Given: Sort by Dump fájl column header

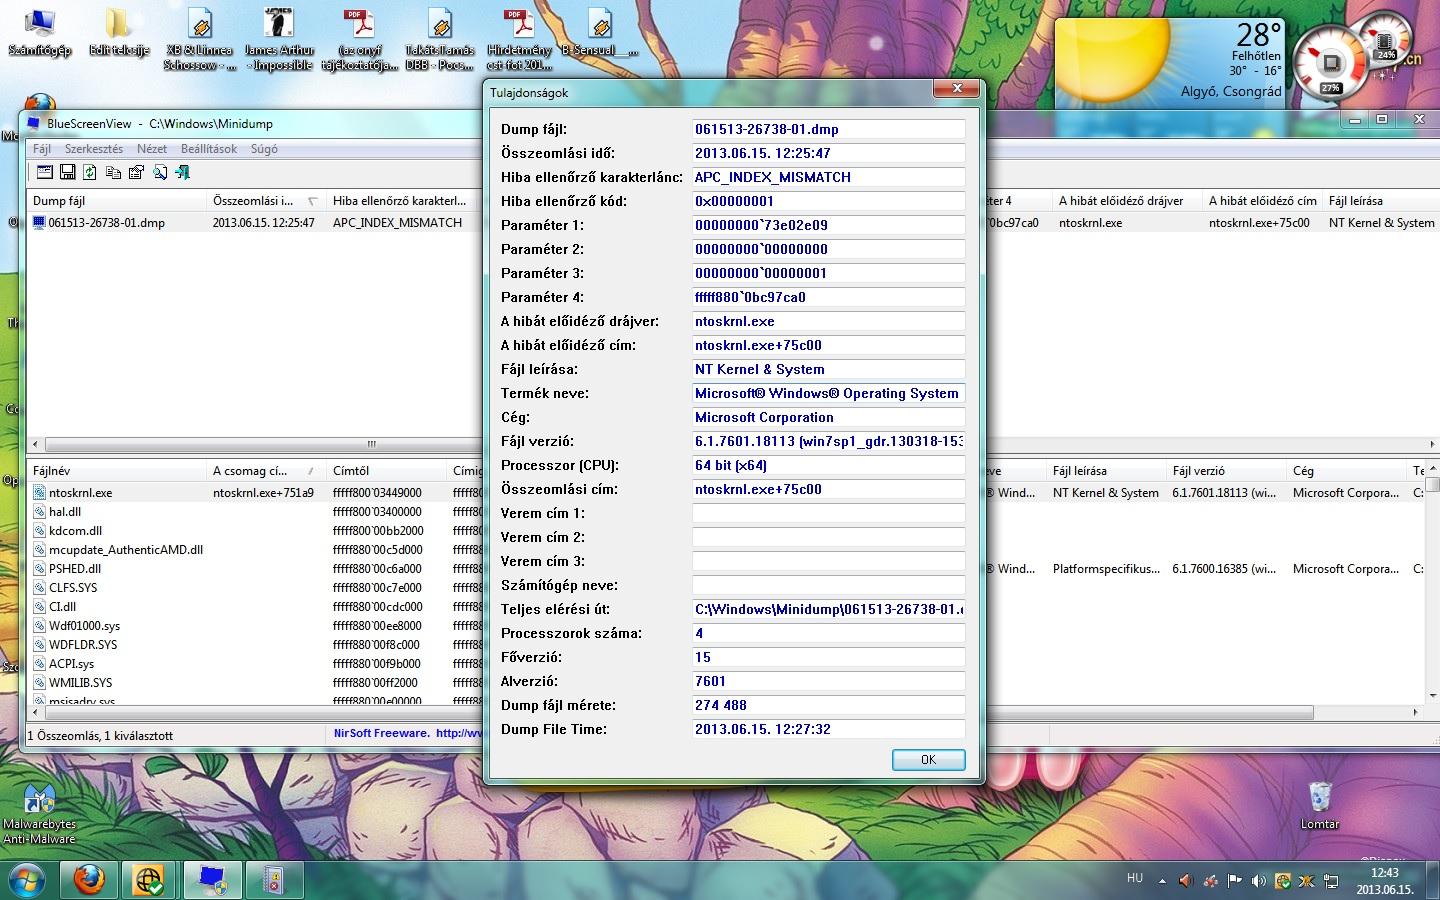Looking at the screenshot, I should (117, 201).
